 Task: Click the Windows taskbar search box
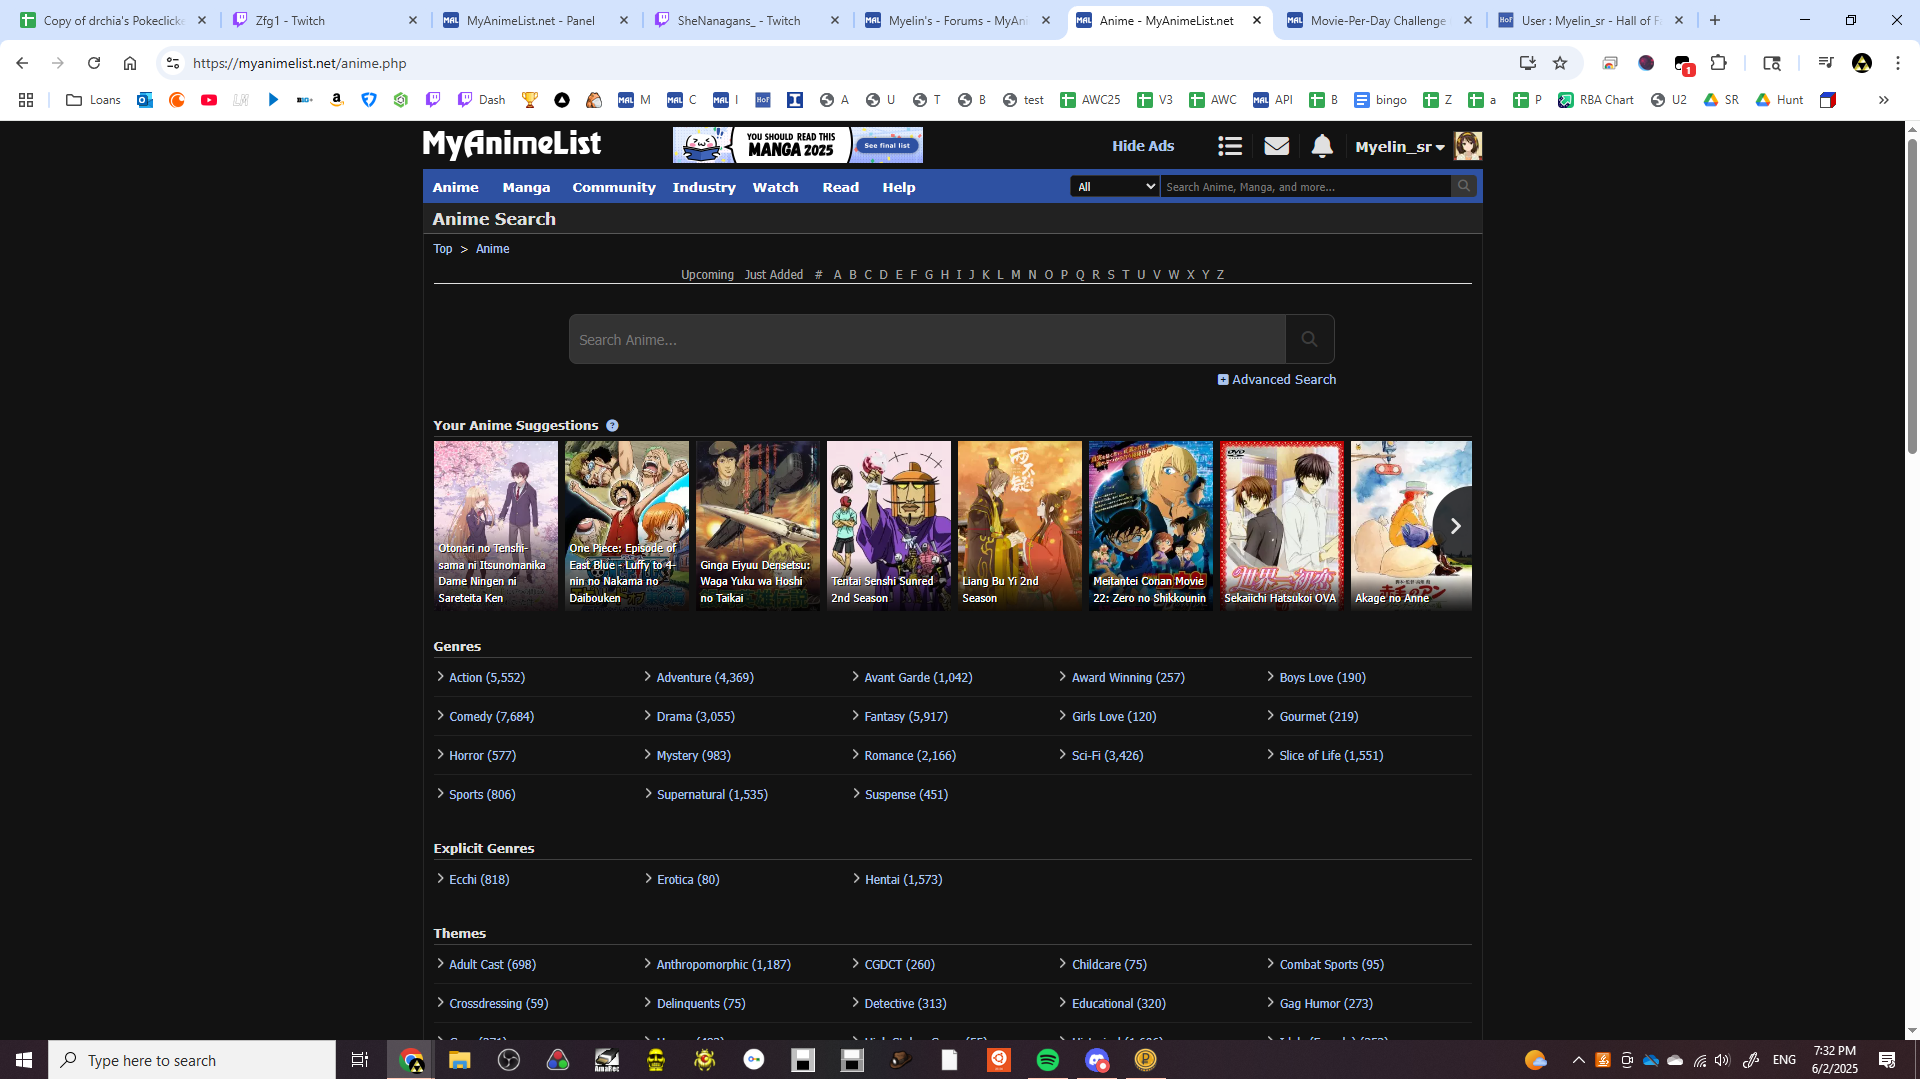(192, 1060)
